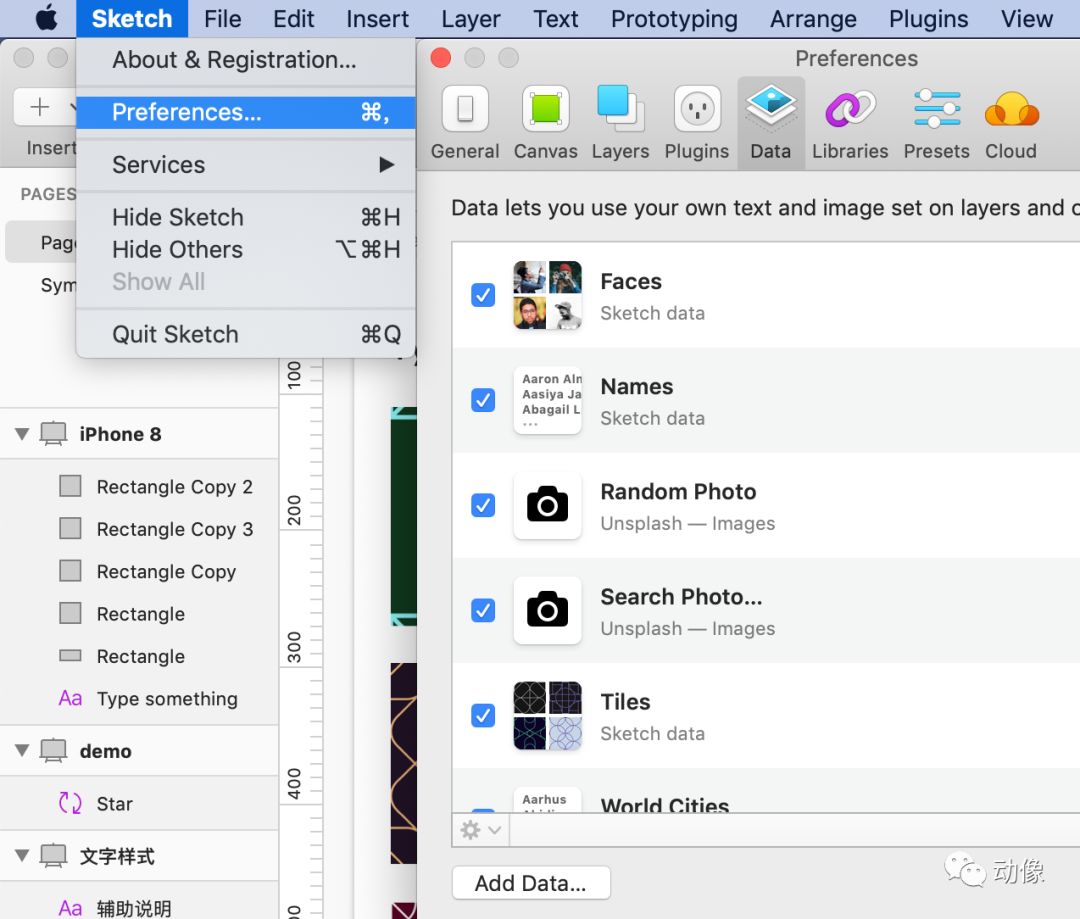
Task: Open the Layers preferences tab
Action: pyautogui.click(x=620, y=123)
